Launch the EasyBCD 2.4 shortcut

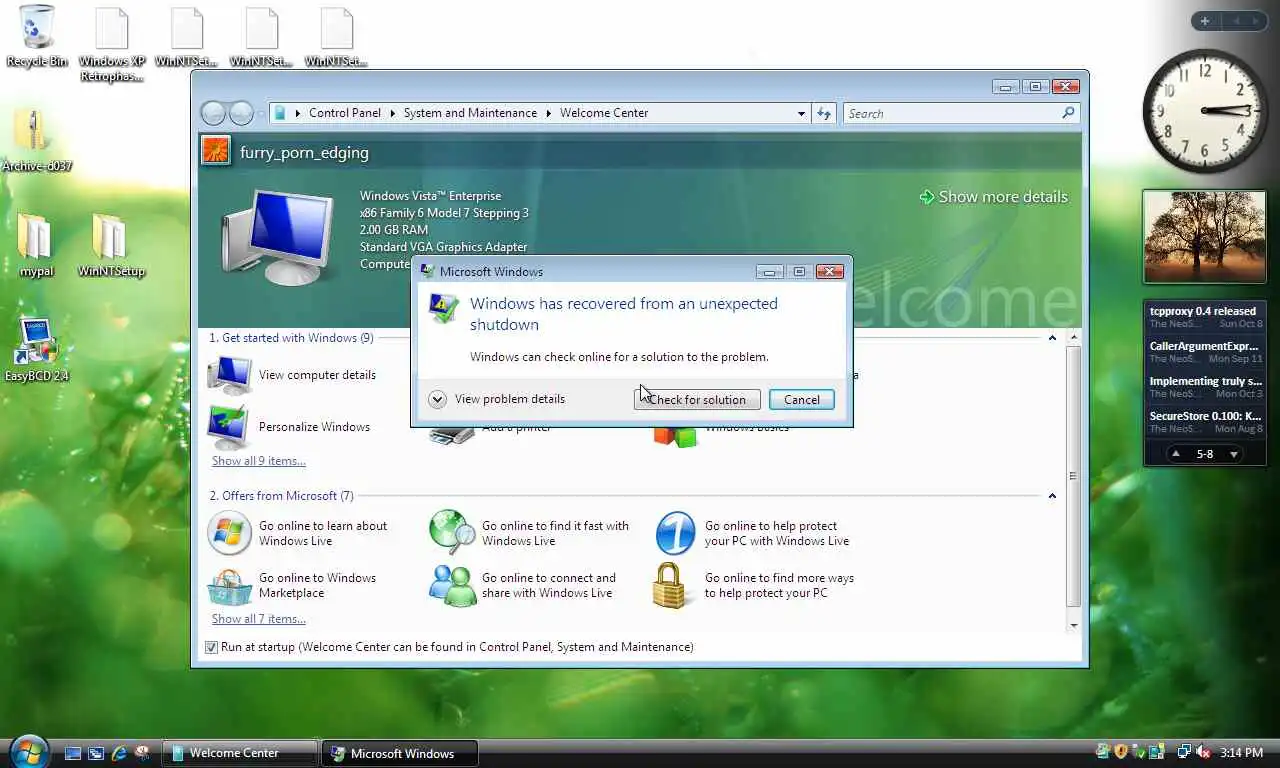point(37,350)
